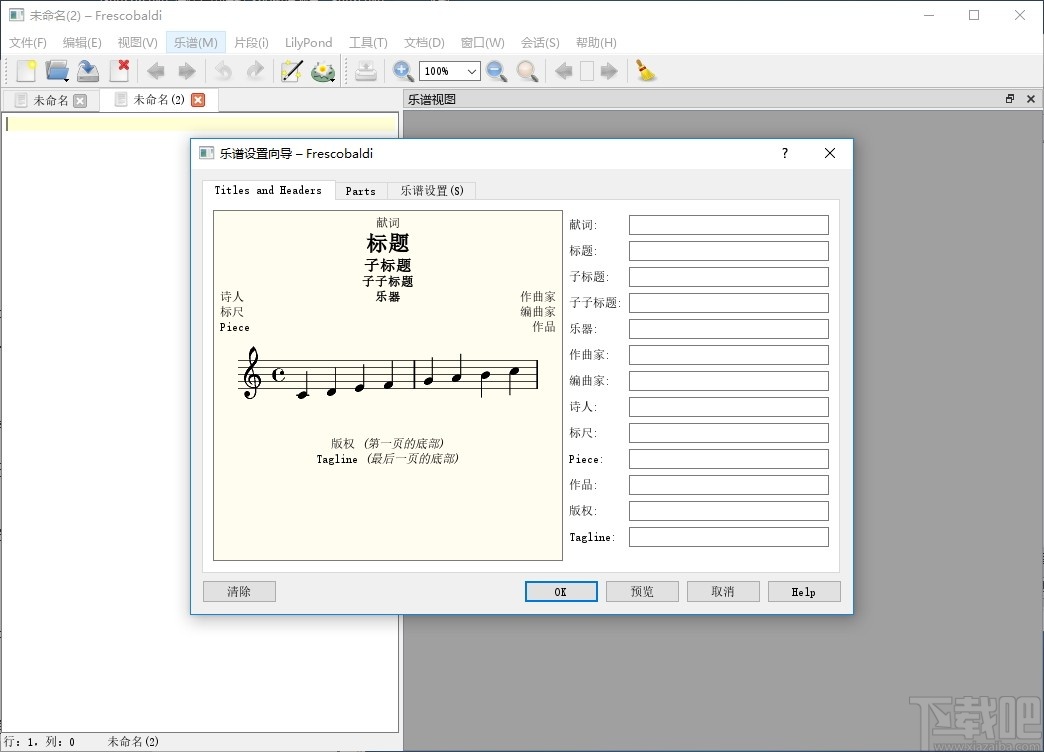Click the 预览 preview button
The width and height of the screenshot is (1044, 752).
tap(642, 592)
